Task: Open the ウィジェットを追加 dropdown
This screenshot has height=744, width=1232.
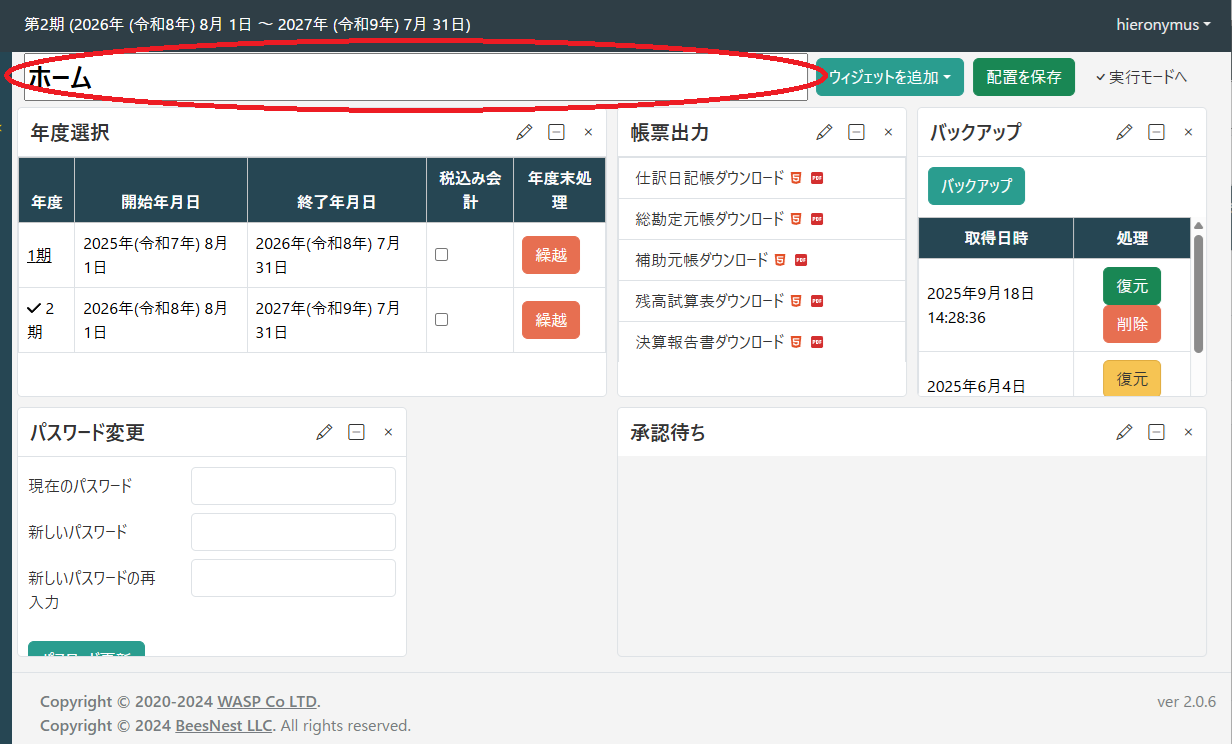Action: point(889,77)
